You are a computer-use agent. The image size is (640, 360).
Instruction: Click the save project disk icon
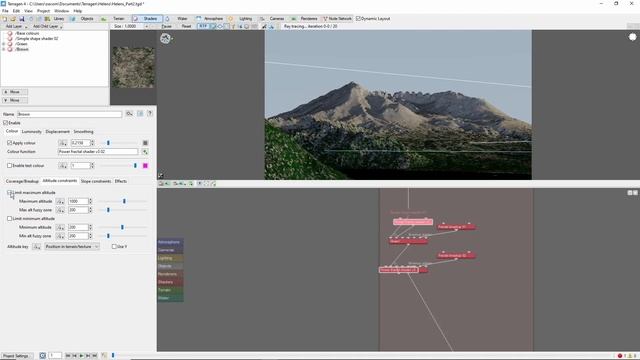(22, 19)
